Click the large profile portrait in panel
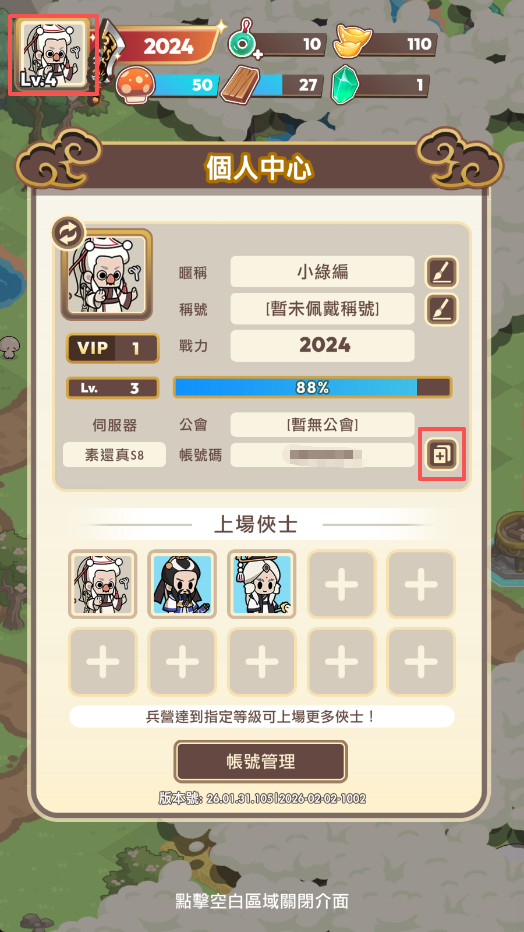Image resolution: width=524 pixels, height=932 pixels. pos(106,275)
